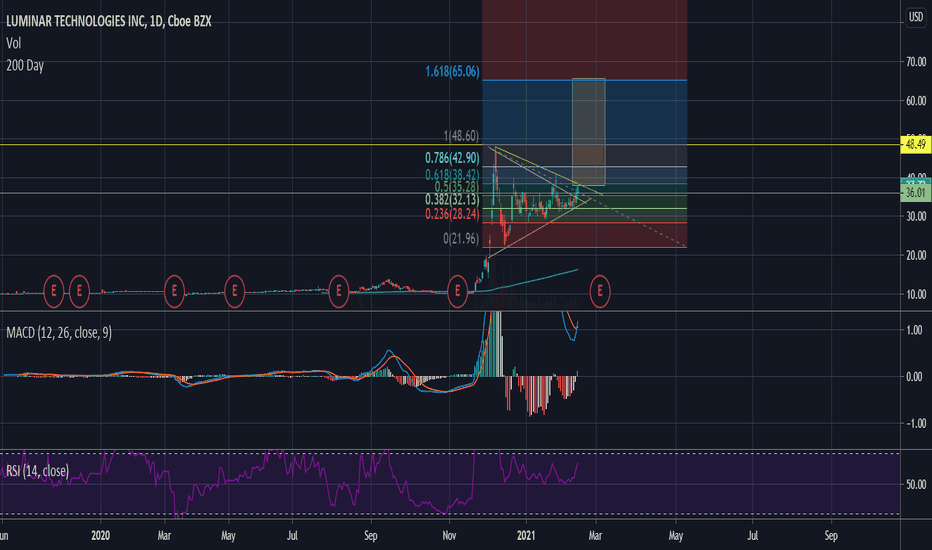Click the earnings marker at March 2021
This screenshot has height=550, width=932.
[x=600, y=291]
